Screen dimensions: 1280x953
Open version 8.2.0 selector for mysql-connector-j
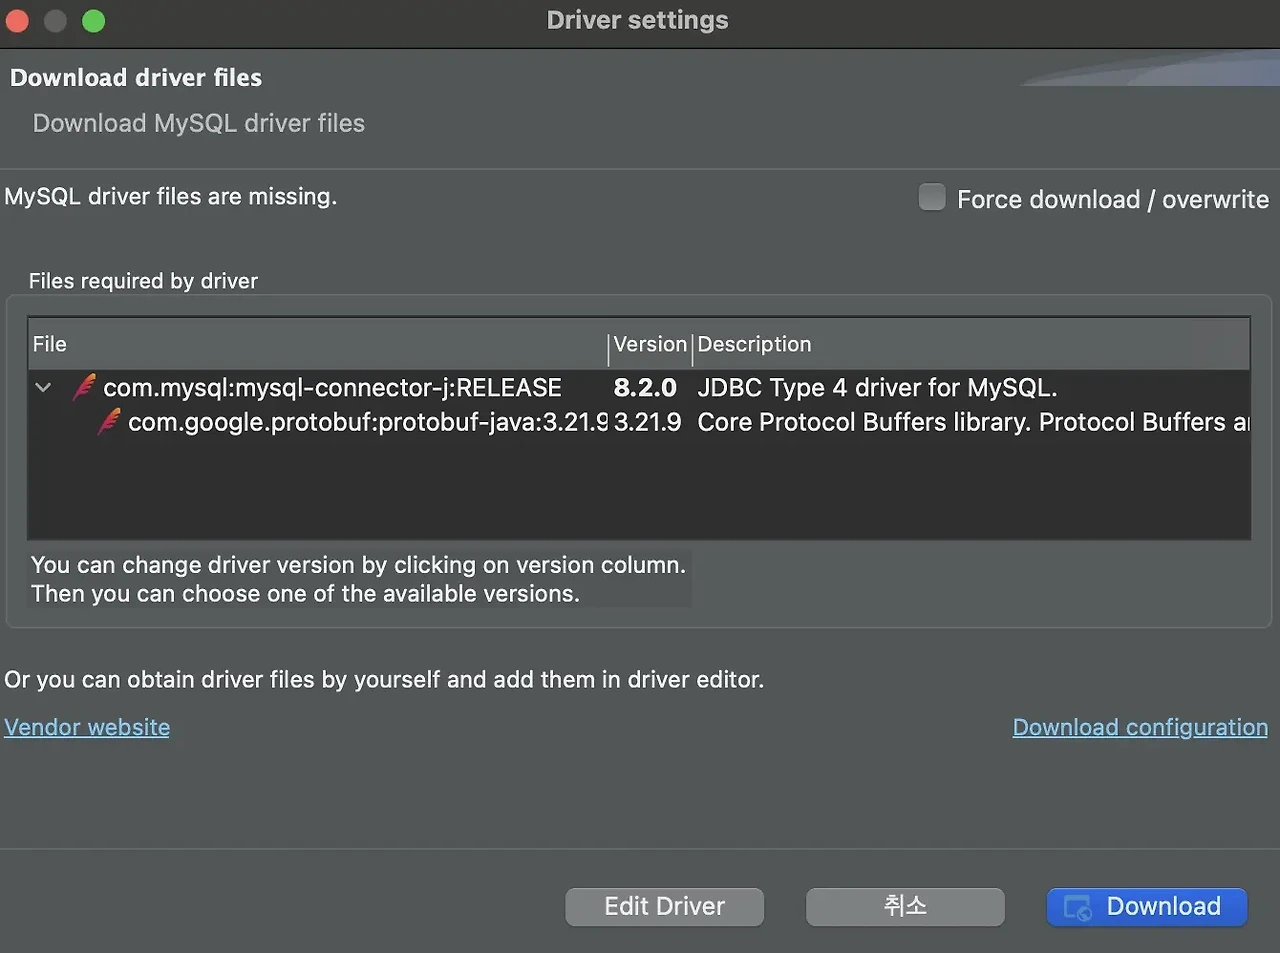click(x=645, y=387)
